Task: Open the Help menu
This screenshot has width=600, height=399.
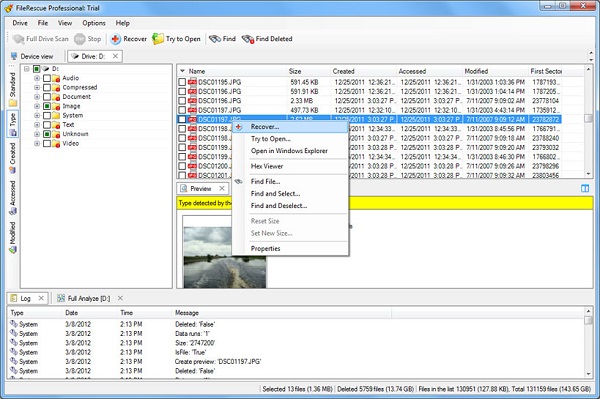Action: click(x=122, y=23)
